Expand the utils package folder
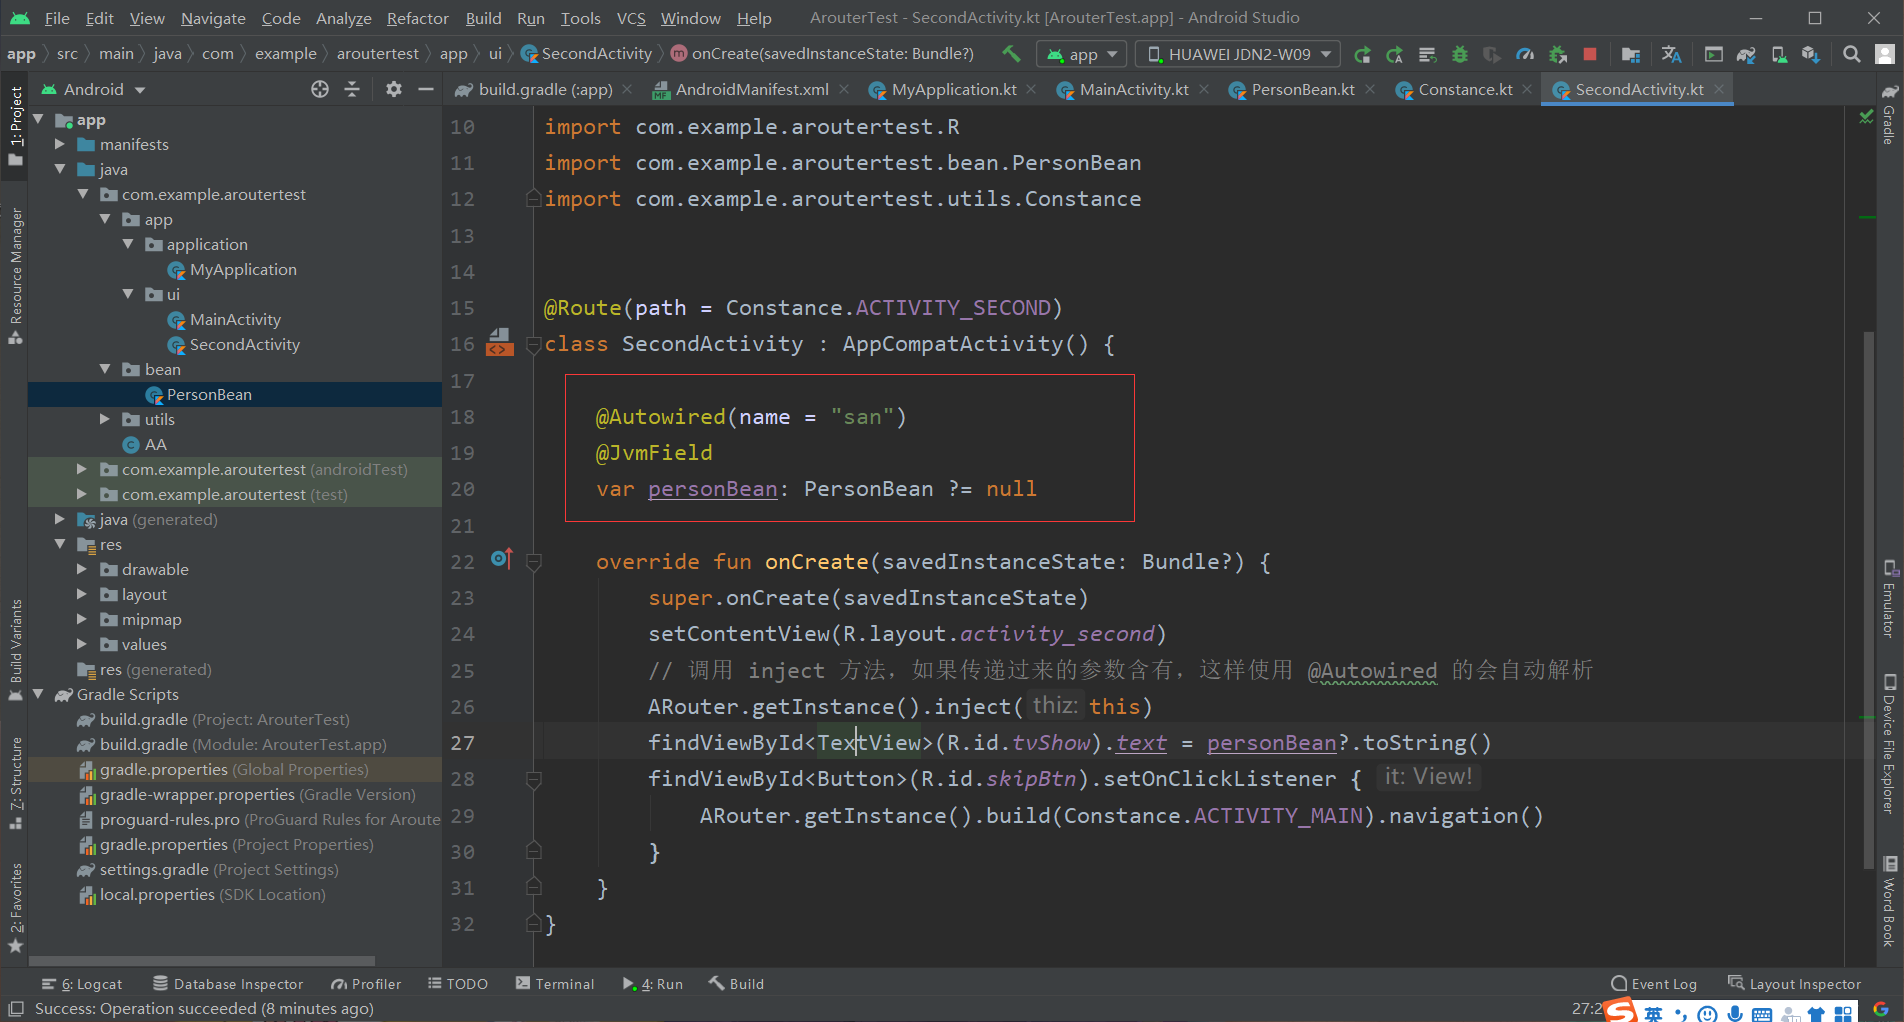This screenshot has height=1022, width=1904. click(105, 420)
